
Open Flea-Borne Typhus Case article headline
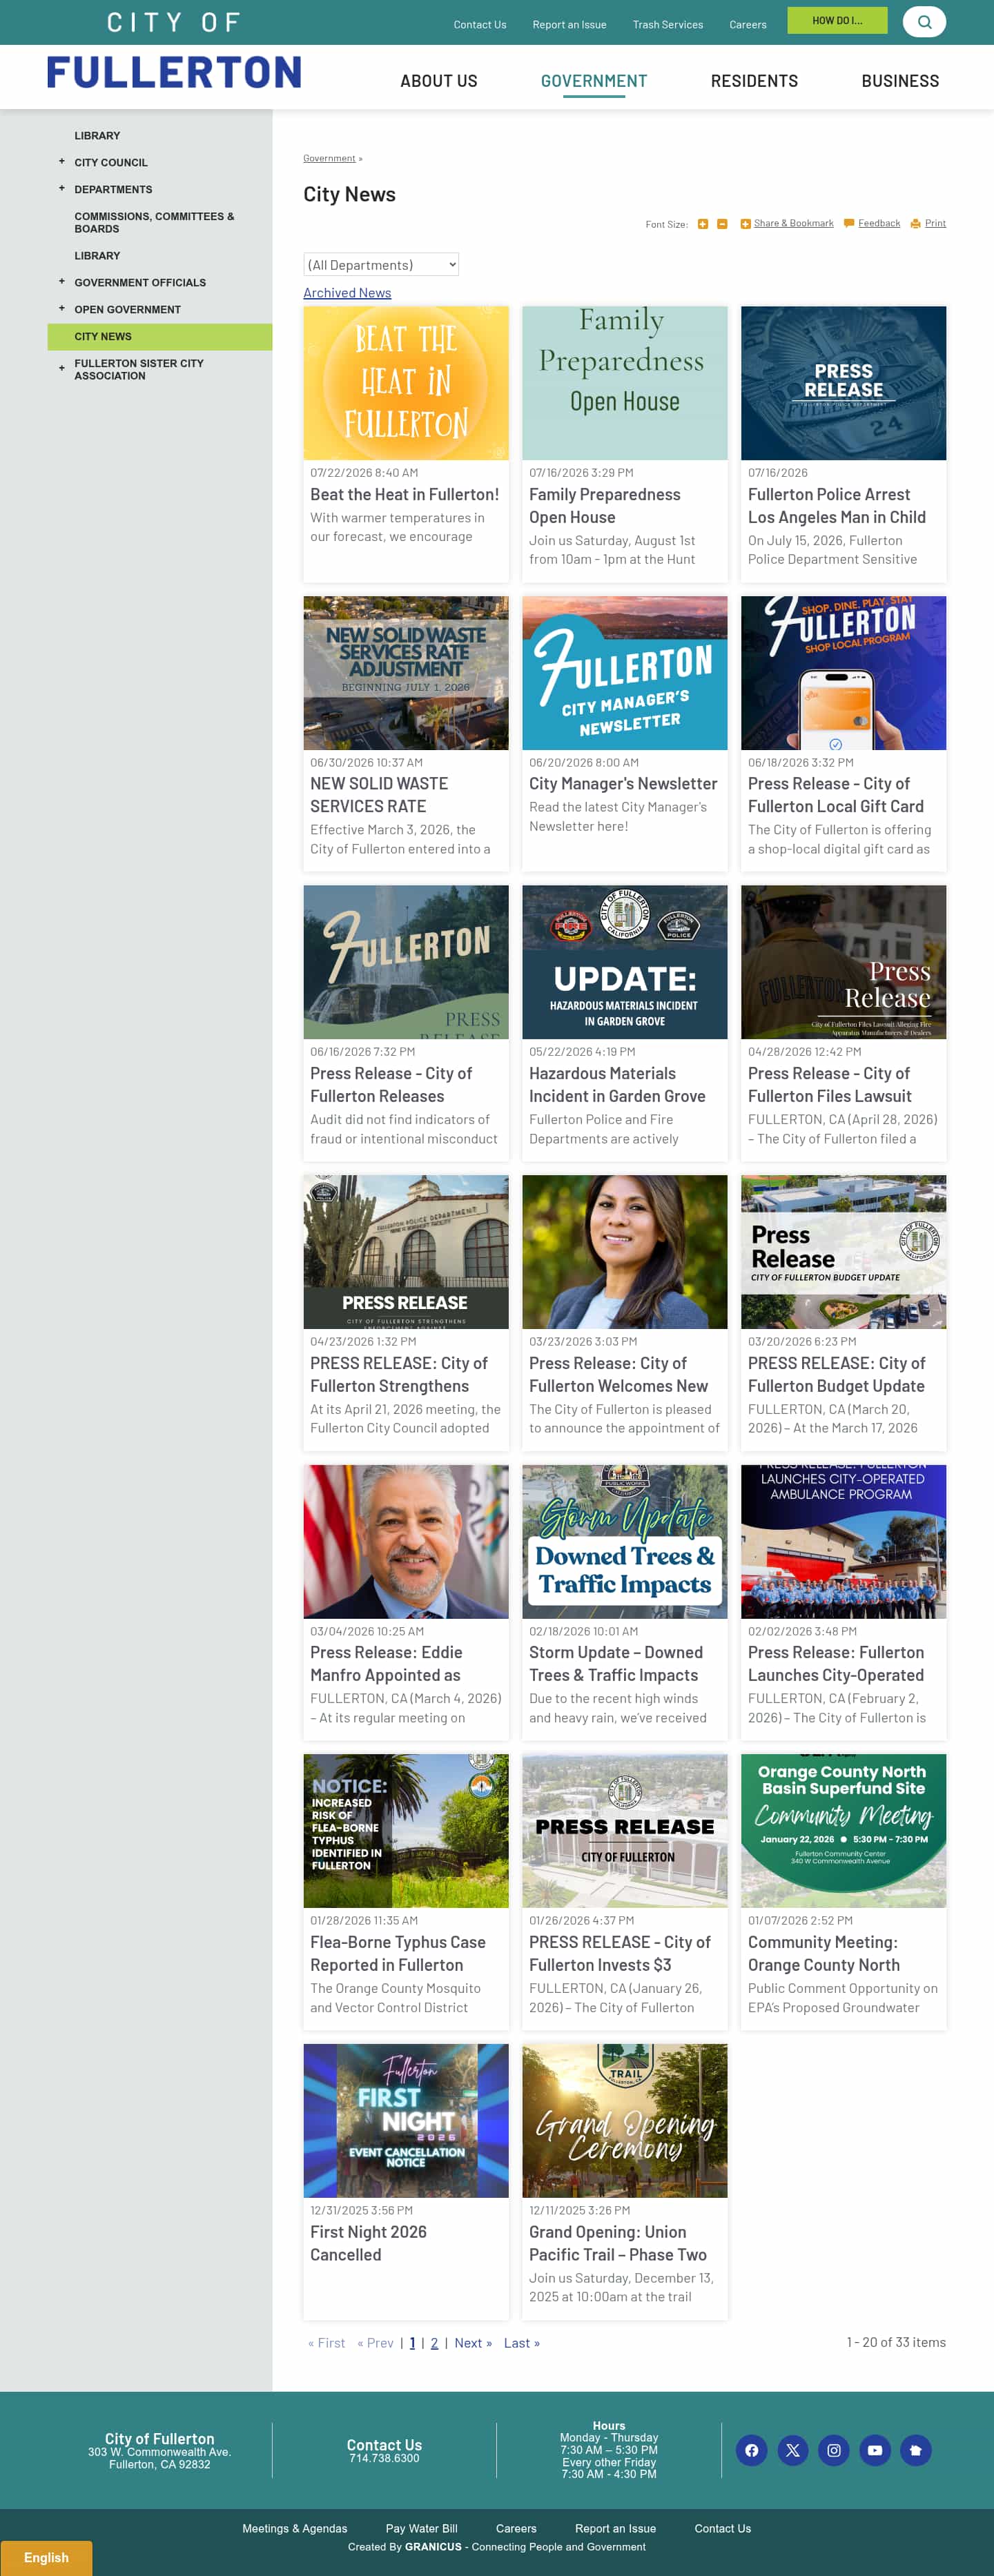[398, 1953]
